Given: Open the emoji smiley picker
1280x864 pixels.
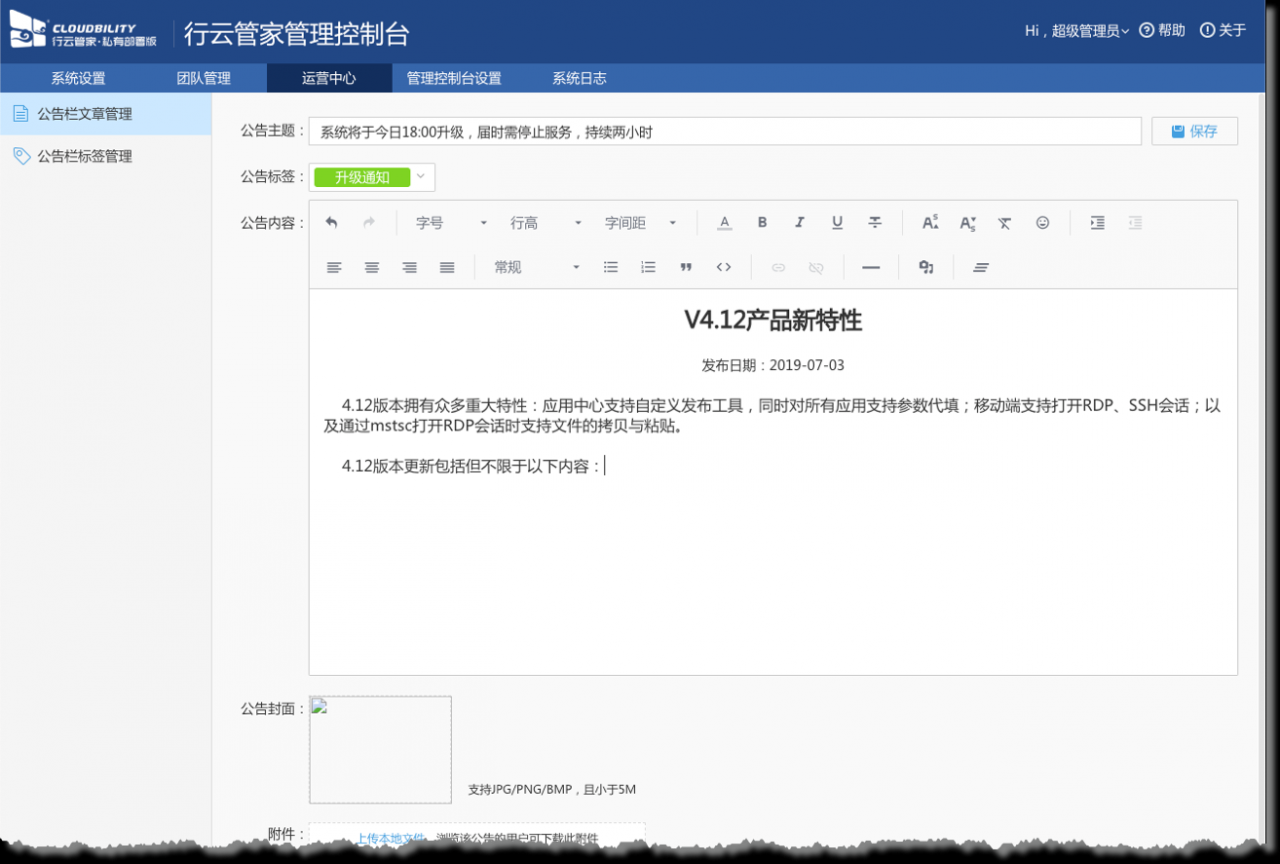Looking at the screenshot, I should [1042, 223].
